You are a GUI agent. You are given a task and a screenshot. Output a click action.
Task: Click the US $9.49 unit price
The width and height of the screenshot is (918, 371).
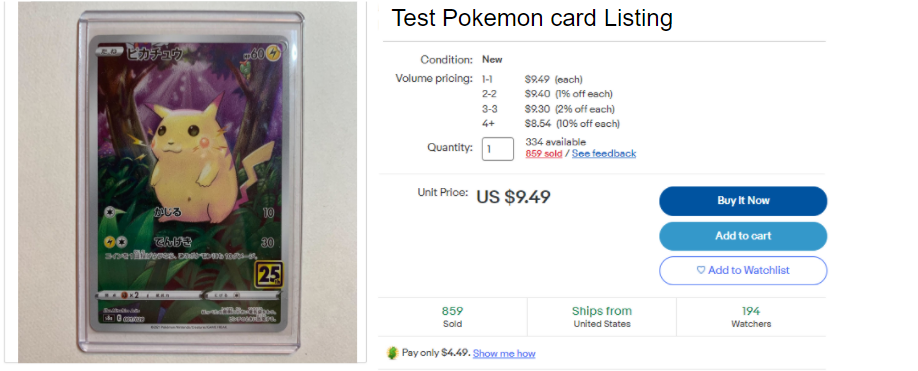tap(513, 197)
